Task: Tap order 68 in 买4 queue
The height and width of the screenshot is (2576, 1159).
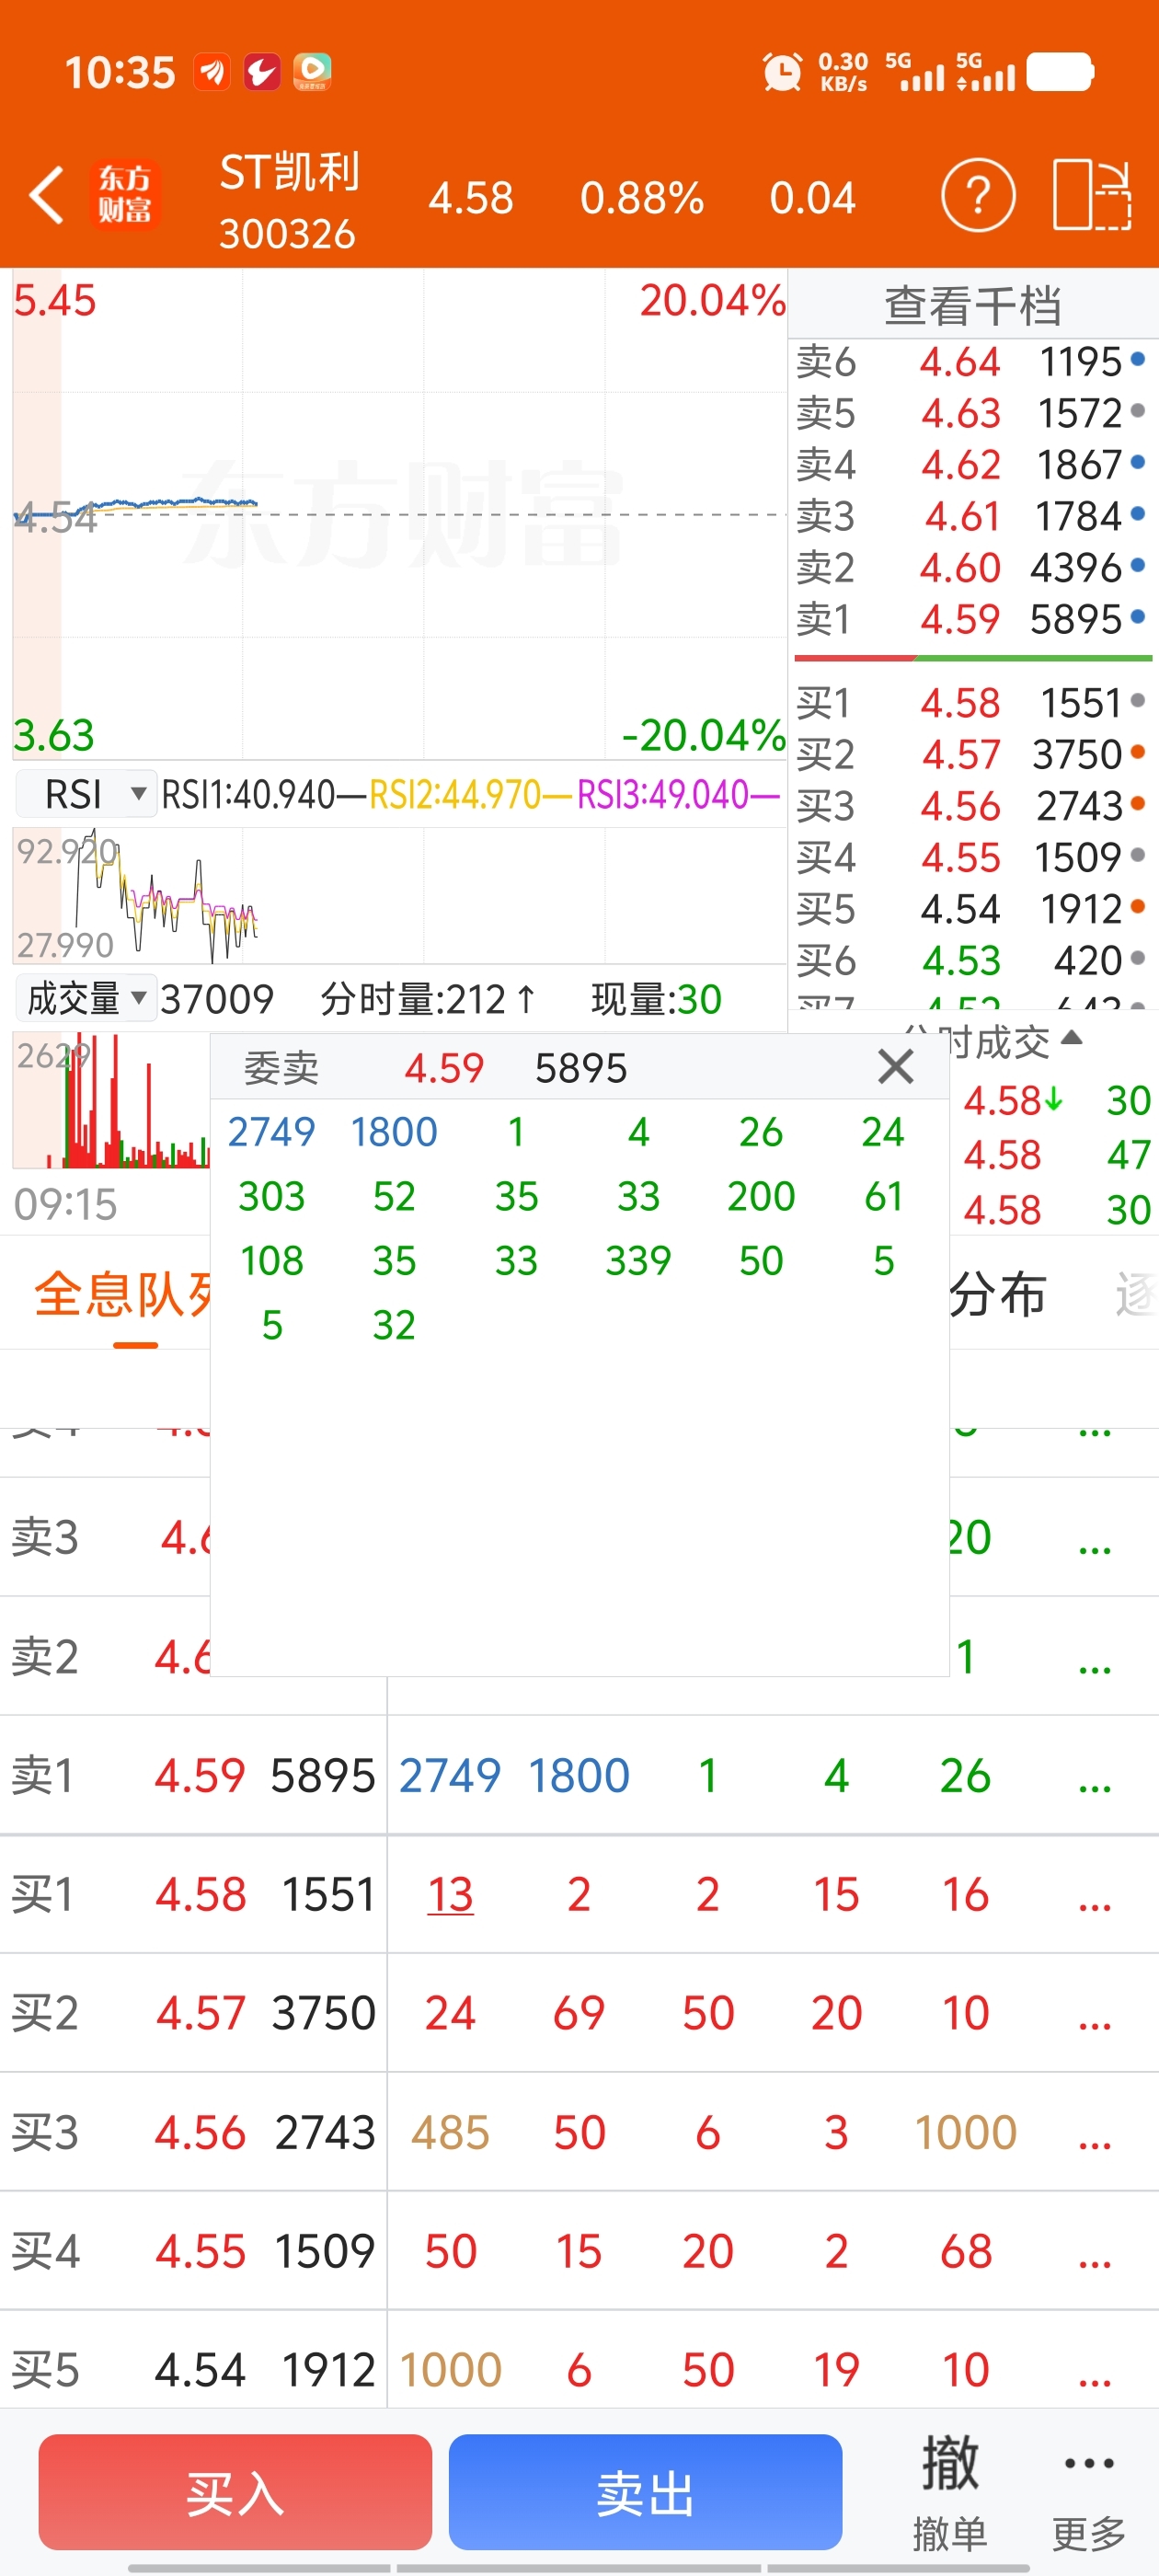Action: [x=965, y=2252]
